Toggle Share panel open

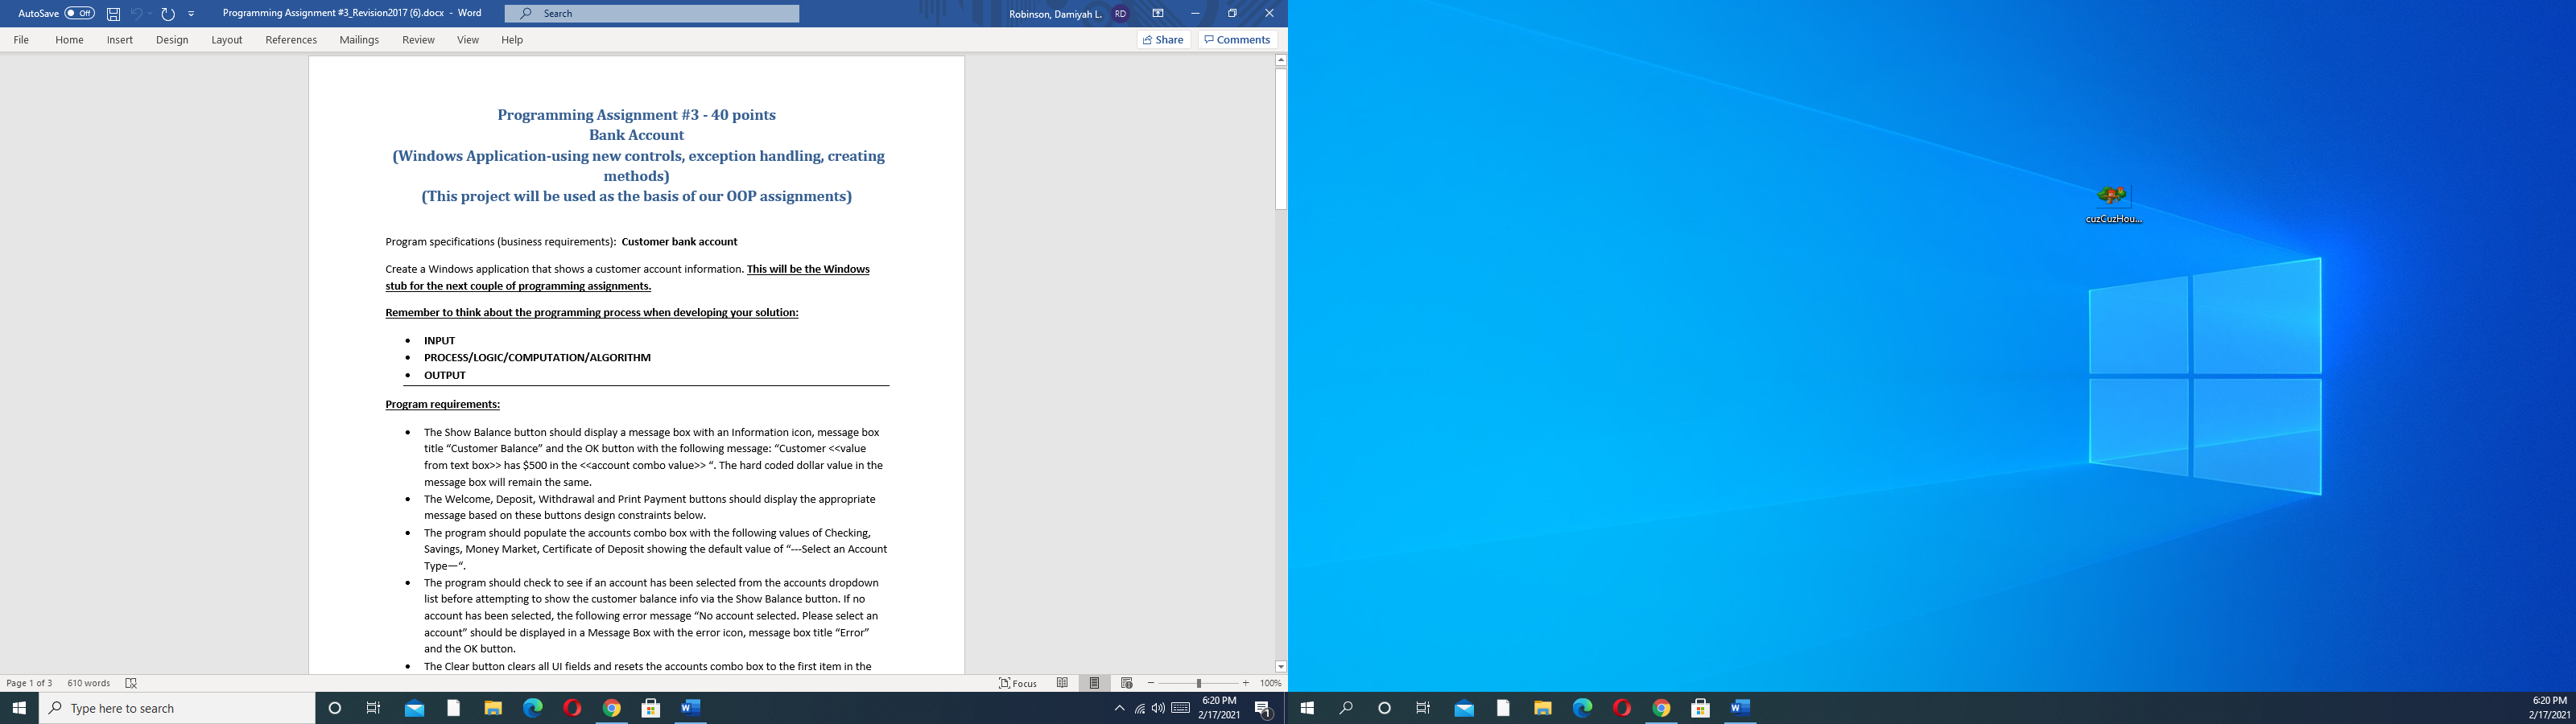coord(1163,39)
